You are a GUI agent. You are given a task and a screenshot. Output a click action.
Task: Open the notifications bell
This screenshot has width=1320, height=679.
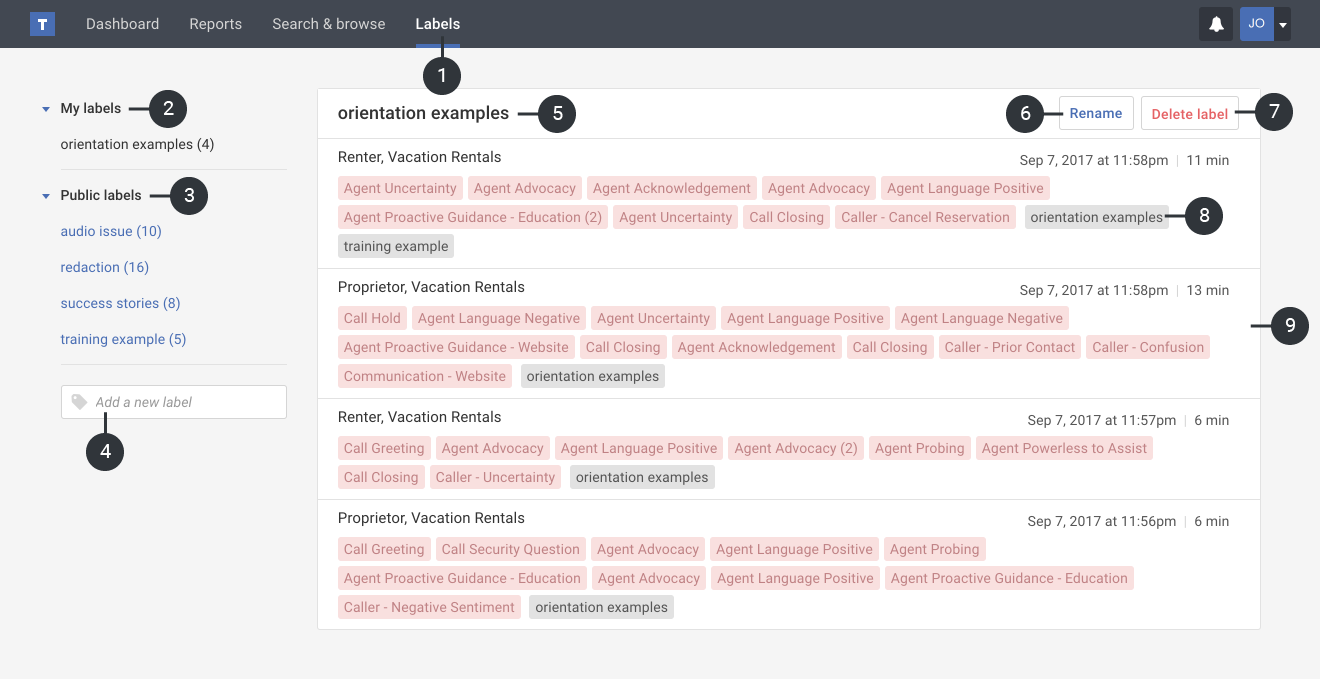pyautogui.click(x=1216, y=24)
